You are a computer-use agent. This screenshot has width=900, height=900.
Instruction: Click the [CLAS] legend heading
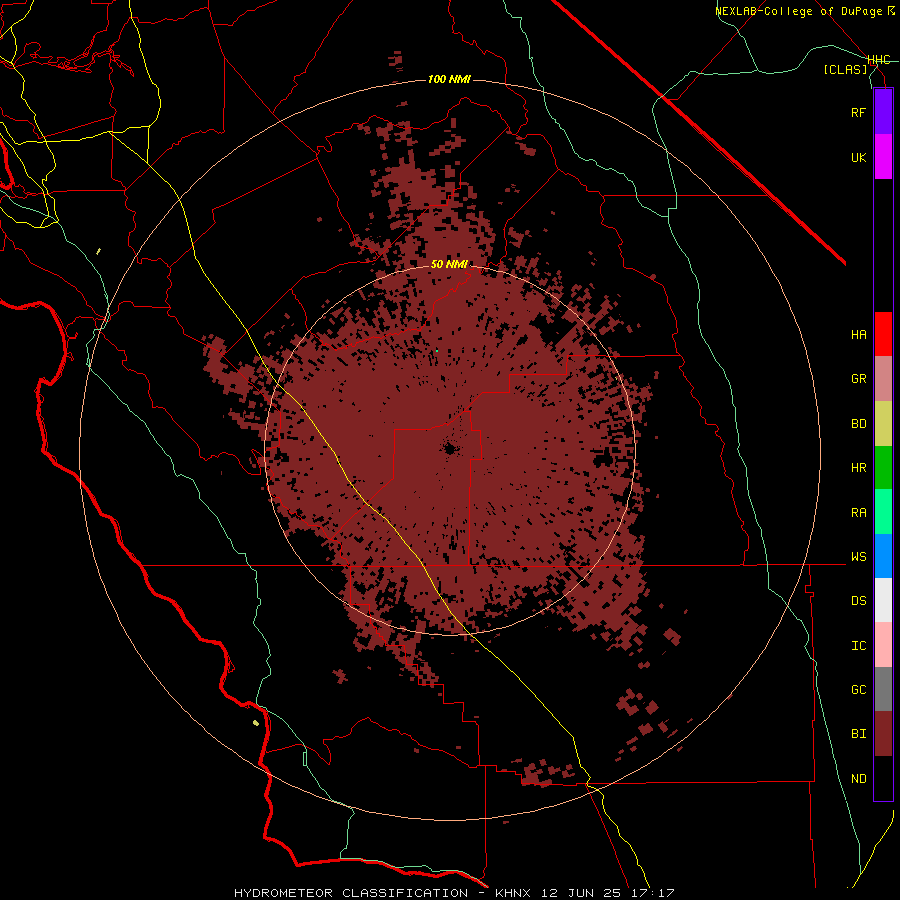845,69
